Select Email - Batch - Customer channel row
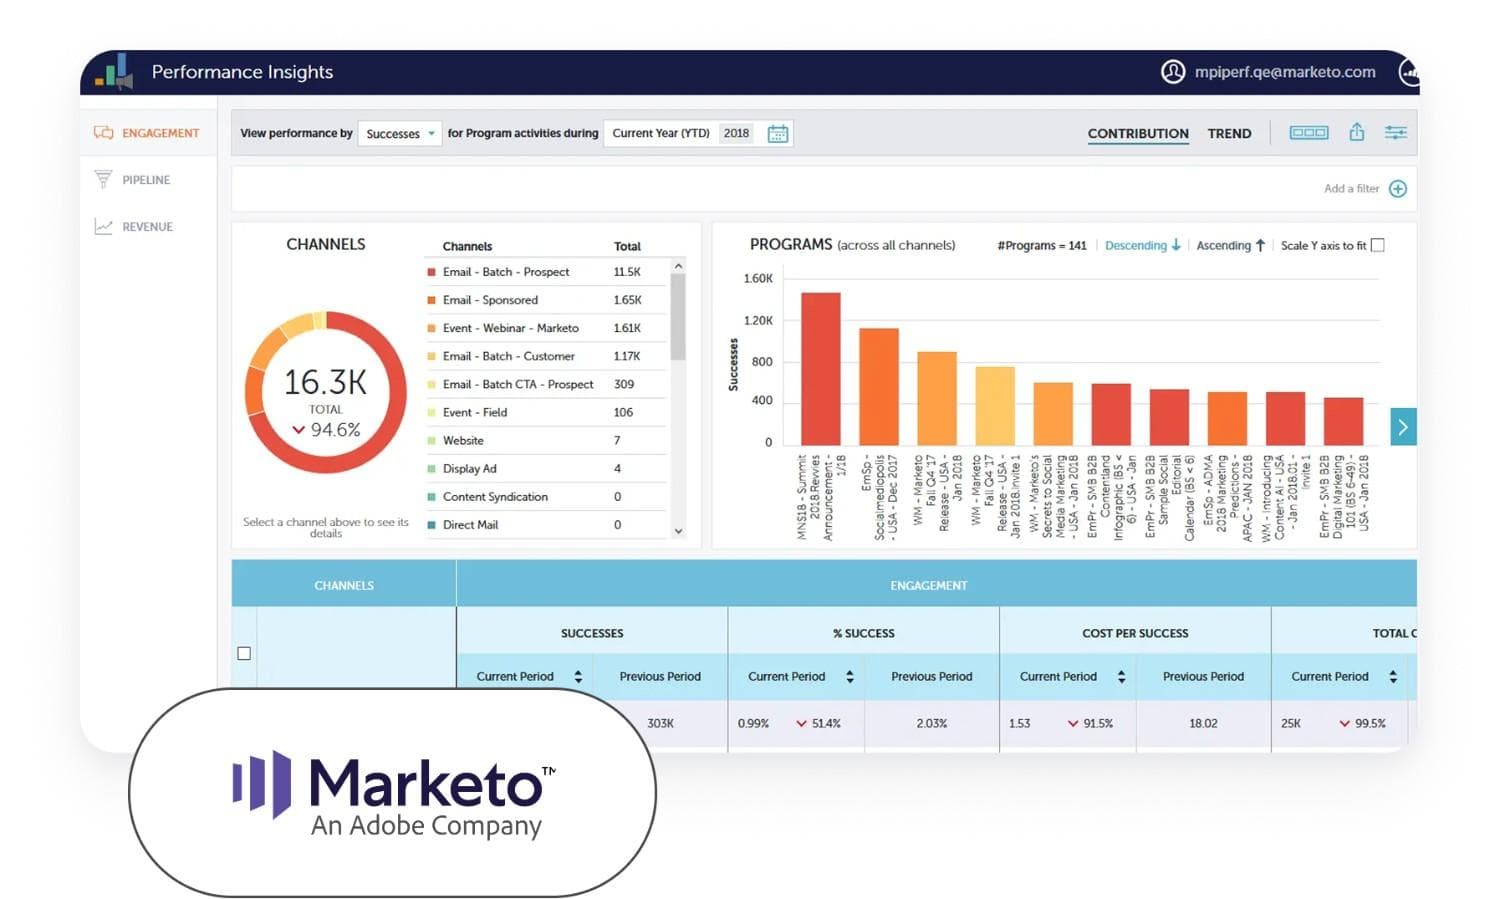1500x899 pixels. pyautogui.click(x=546, y=356)
